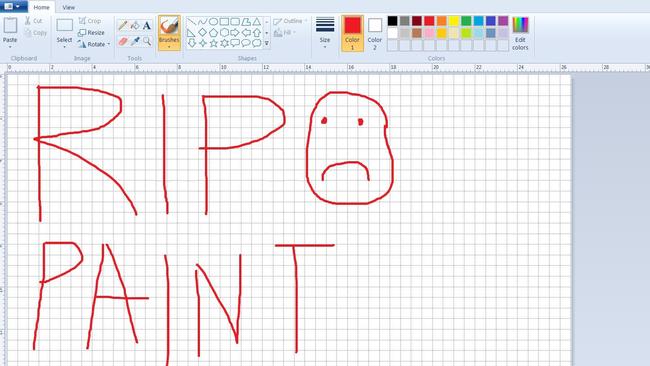Choose the Pentagon shape
The height and width of the screenshot is (366, 650).
point(213,32)
